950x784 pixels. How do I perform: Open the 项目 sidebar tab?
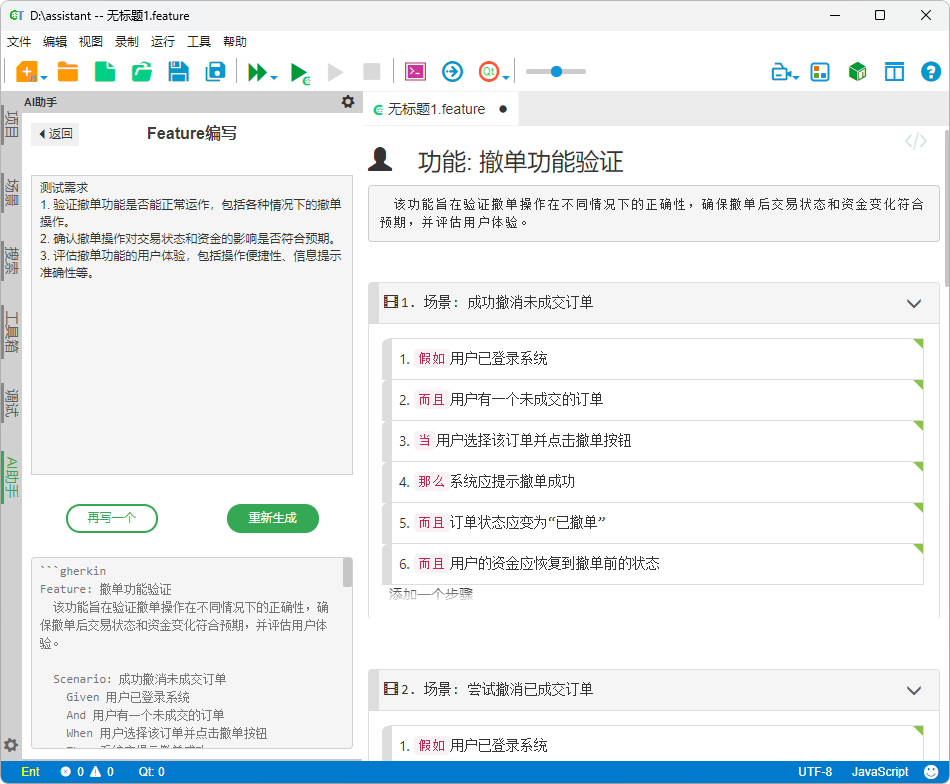pyautogui.click(x=11, y=124)
